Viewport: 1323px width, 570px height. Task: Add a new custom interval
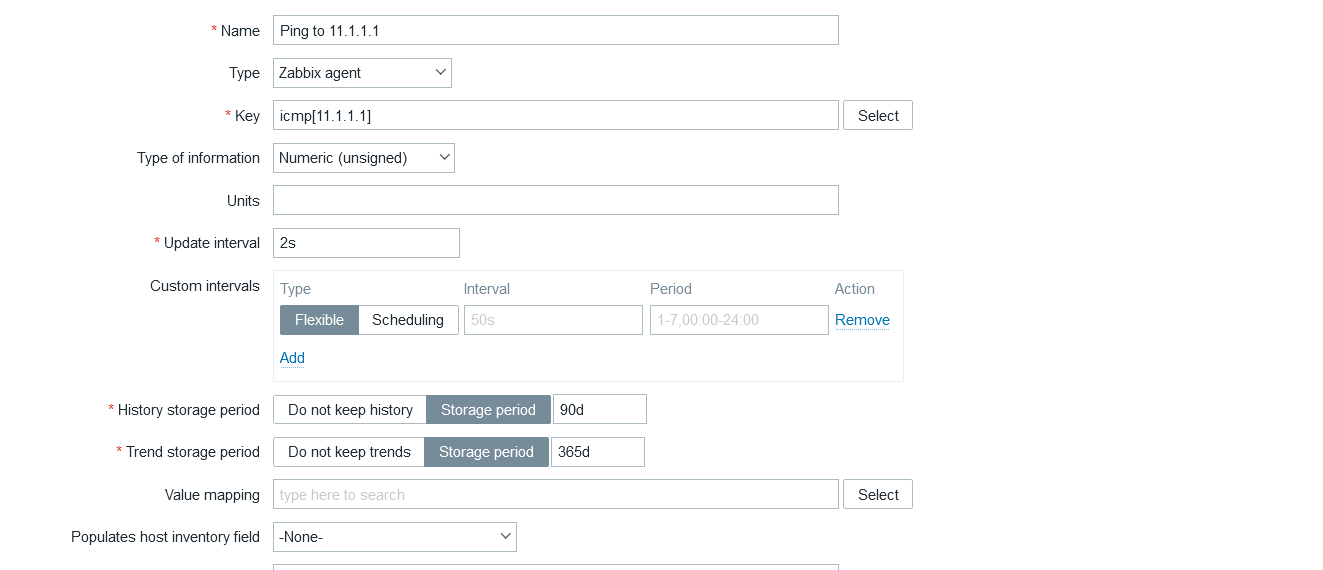click(292, 358)
